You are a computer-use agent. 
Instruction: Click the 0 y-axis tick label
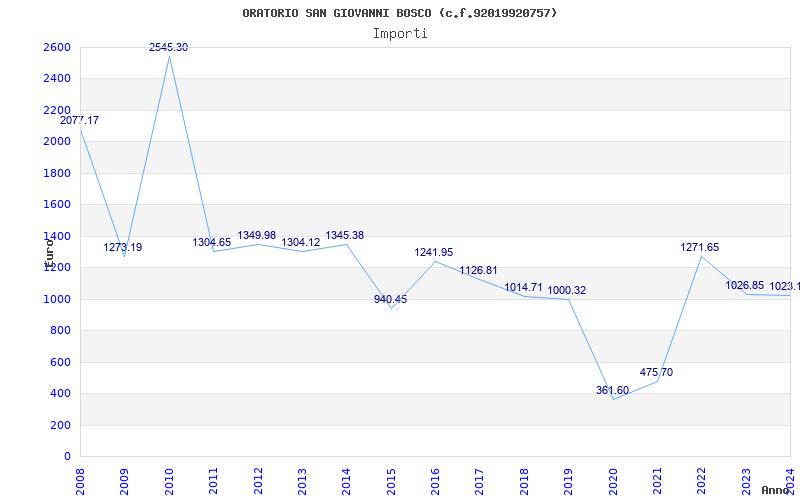pyautogui.click(x=67, y=457)
